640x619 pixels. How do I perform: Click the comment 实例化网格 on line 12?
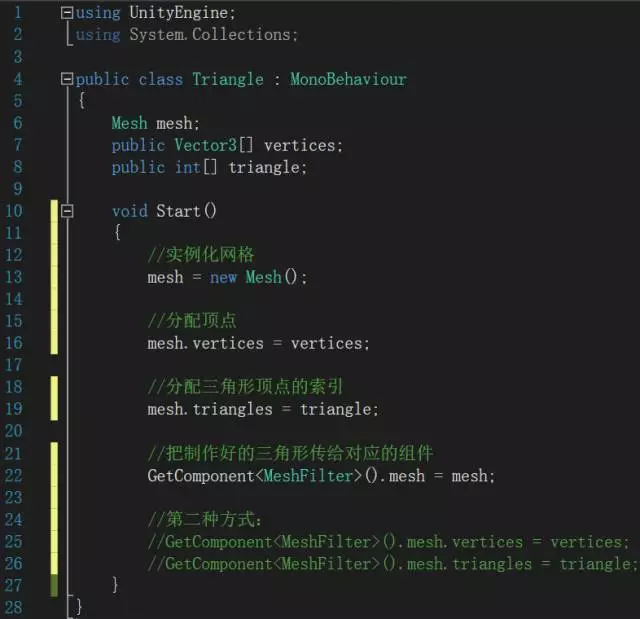(x=201, y=255)
